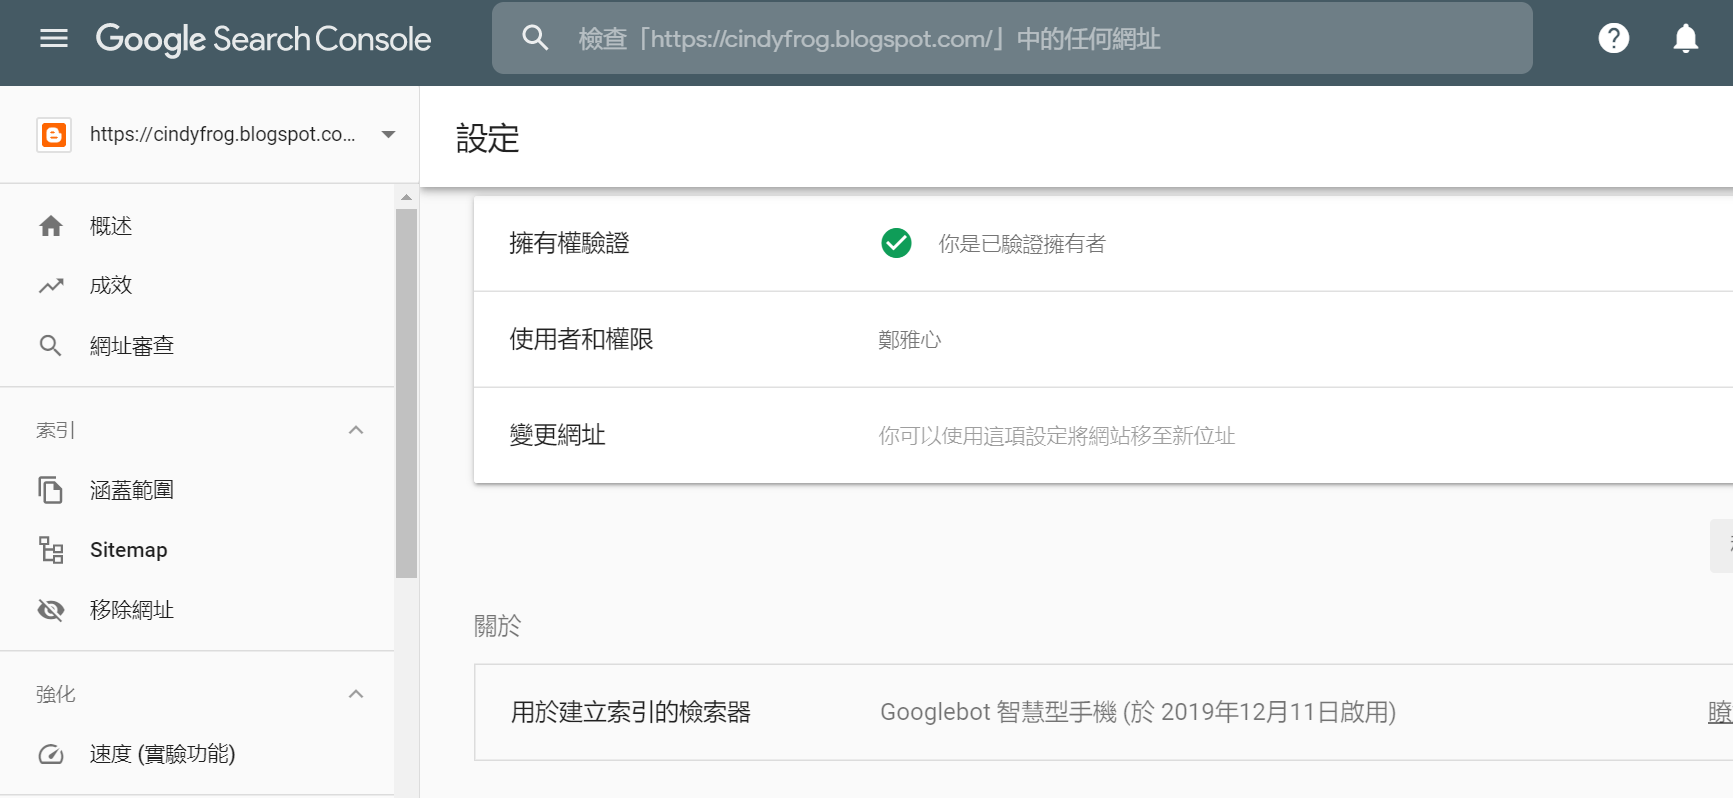Click the 設定 page heading
The image size is (1733, 798).
click(488, 138)
